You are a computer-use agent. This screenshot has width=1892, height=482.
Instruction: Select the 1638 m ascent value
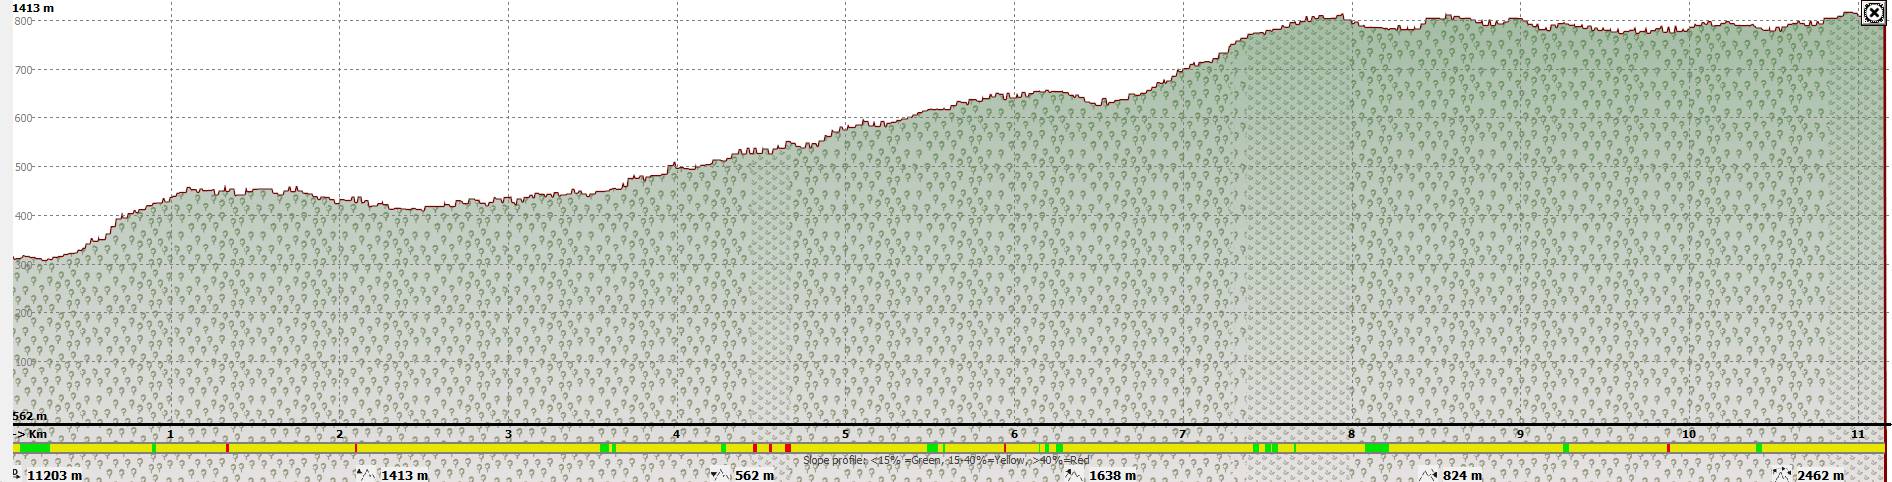1112,476
